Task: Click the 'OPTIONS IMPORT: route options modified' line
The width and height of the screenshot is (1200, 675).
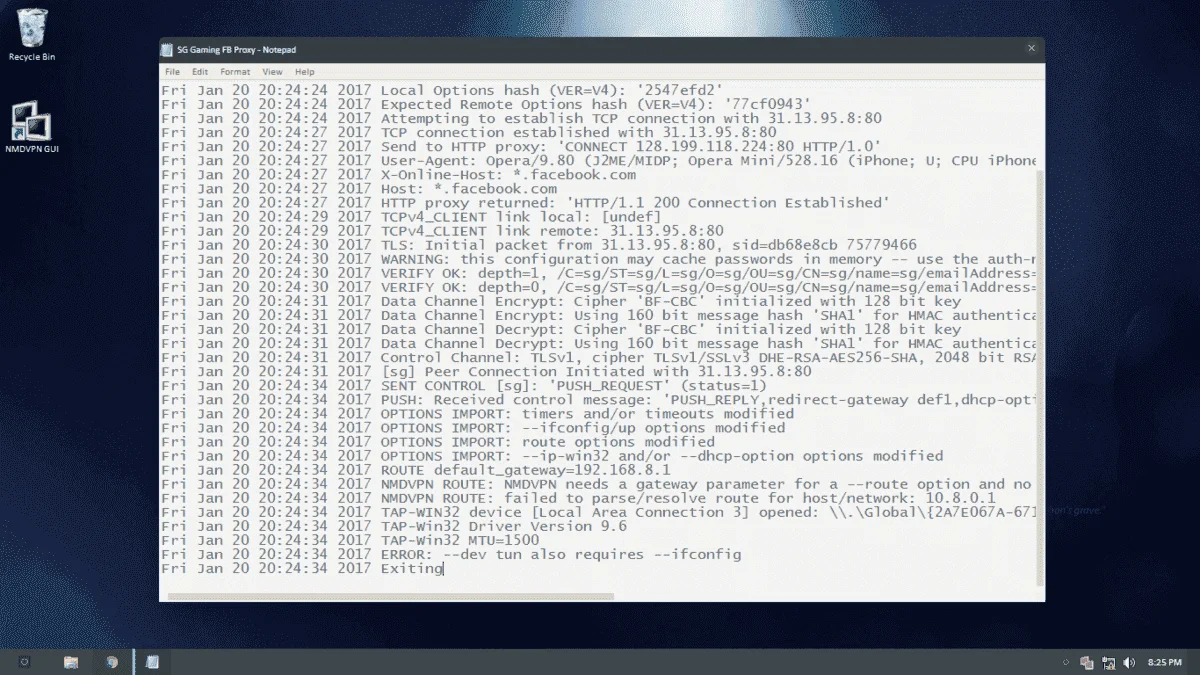Action: [438, 441]
